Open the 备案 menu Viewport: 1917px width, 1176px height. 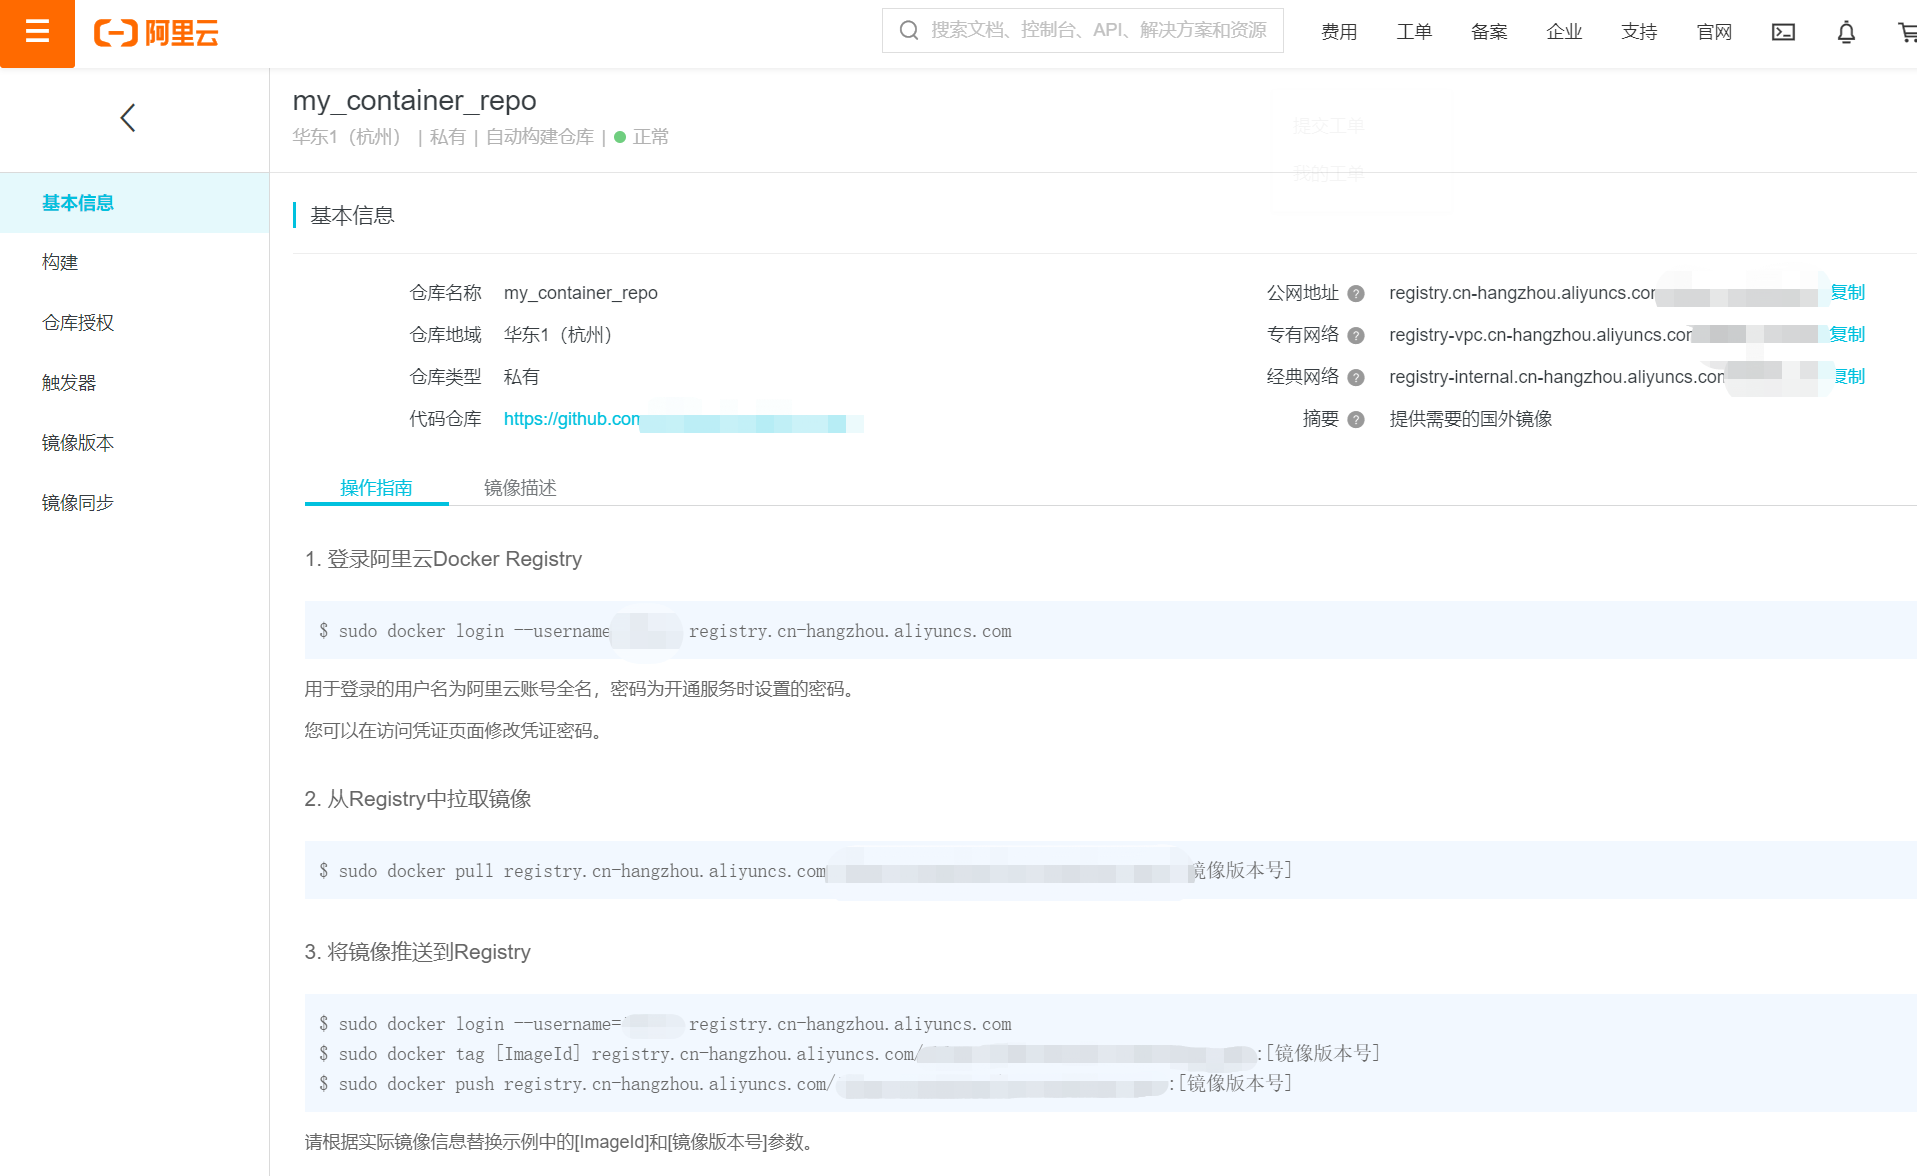click(x=1489, y=32)
